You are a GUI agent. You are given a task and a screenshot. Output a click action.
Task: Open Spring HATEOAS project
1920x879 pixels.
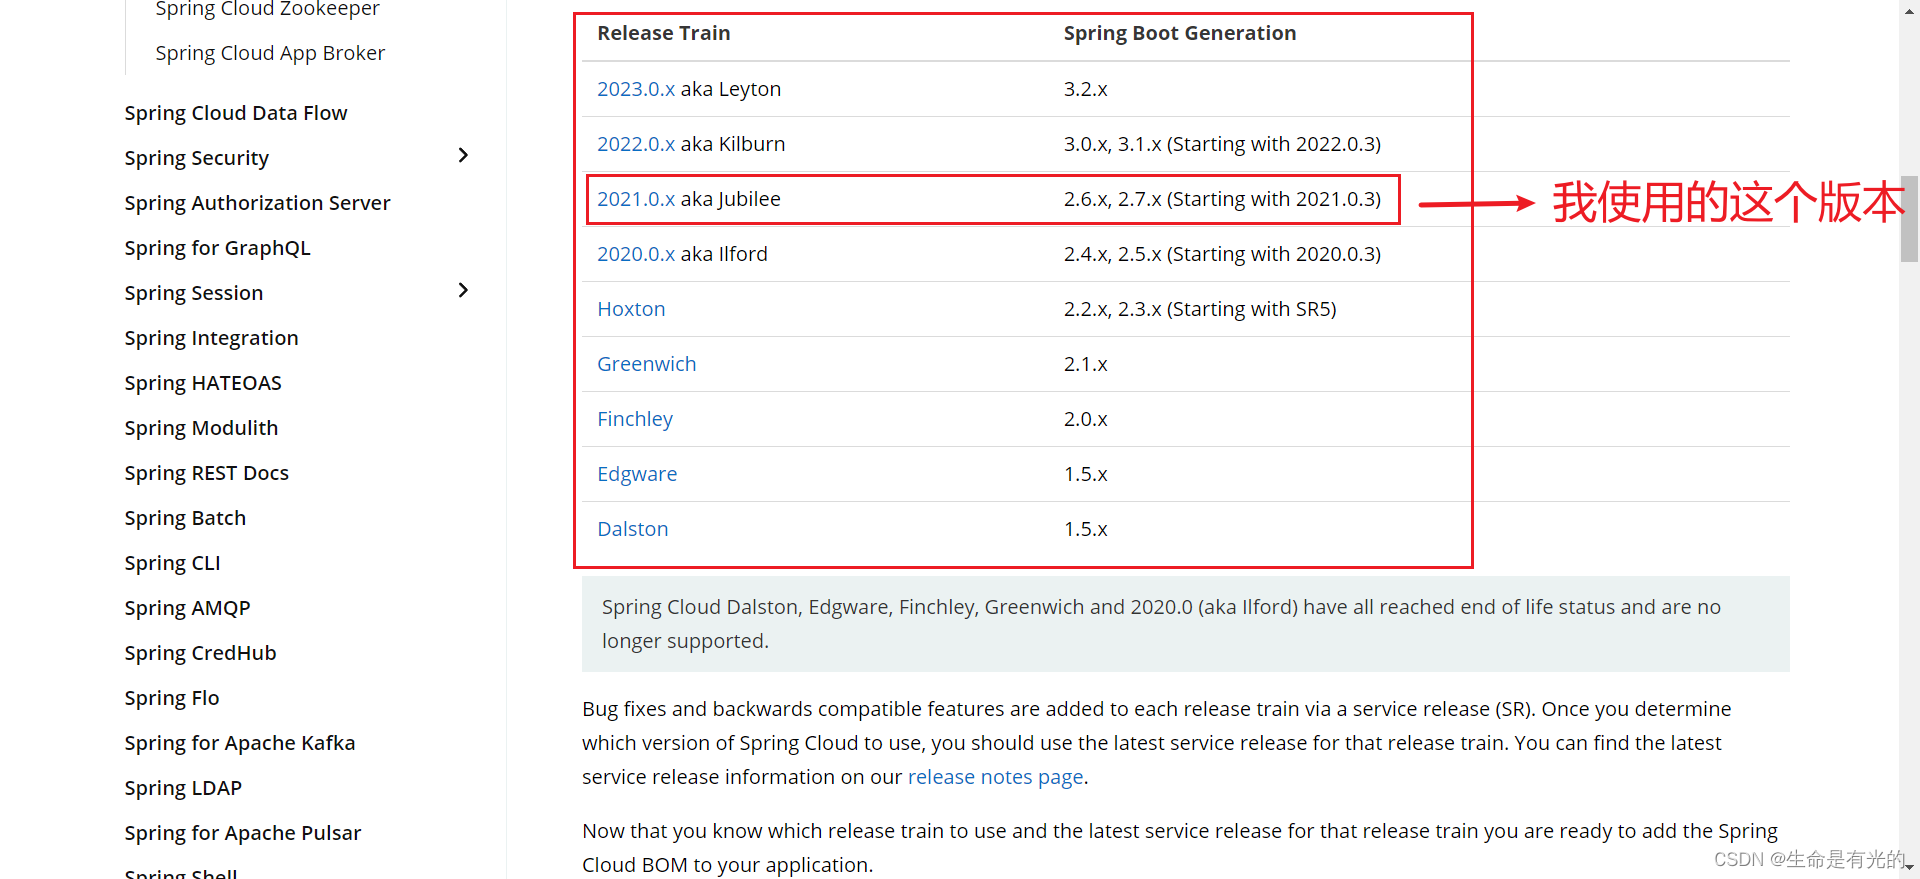(203, 383)
